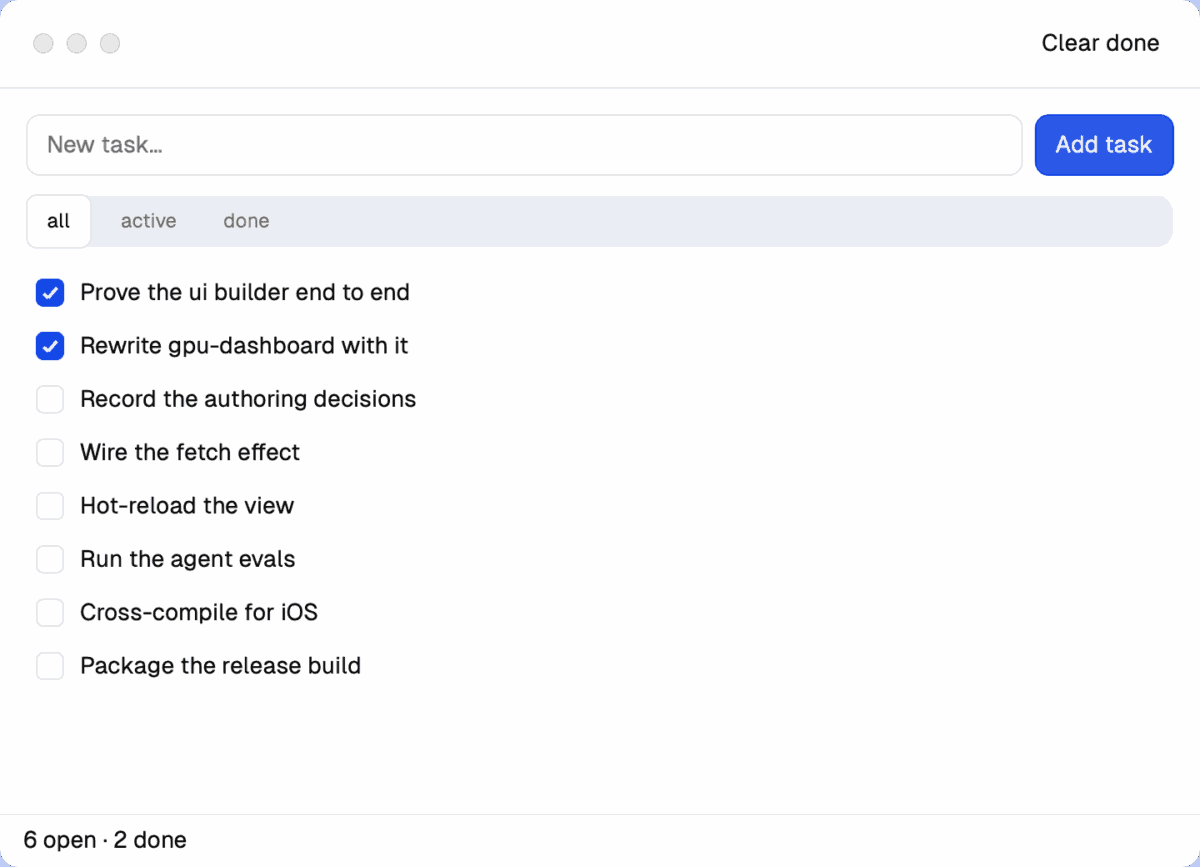This screenshot has height=867, width=1200.
Task: Click the "Rewrite gpu-dashboard with it" label
Action: [x=244, y=346]
